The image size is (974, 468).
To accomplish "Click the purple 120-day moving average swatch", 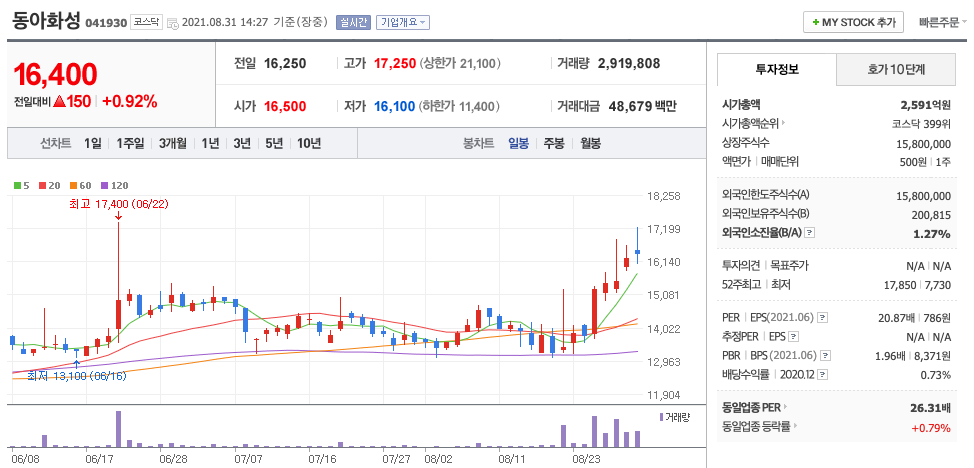I will 104,185.
